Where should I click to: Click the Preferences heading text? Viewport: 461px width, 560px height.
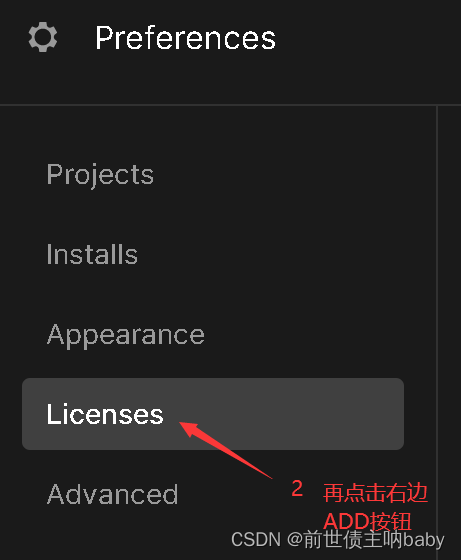185,38
